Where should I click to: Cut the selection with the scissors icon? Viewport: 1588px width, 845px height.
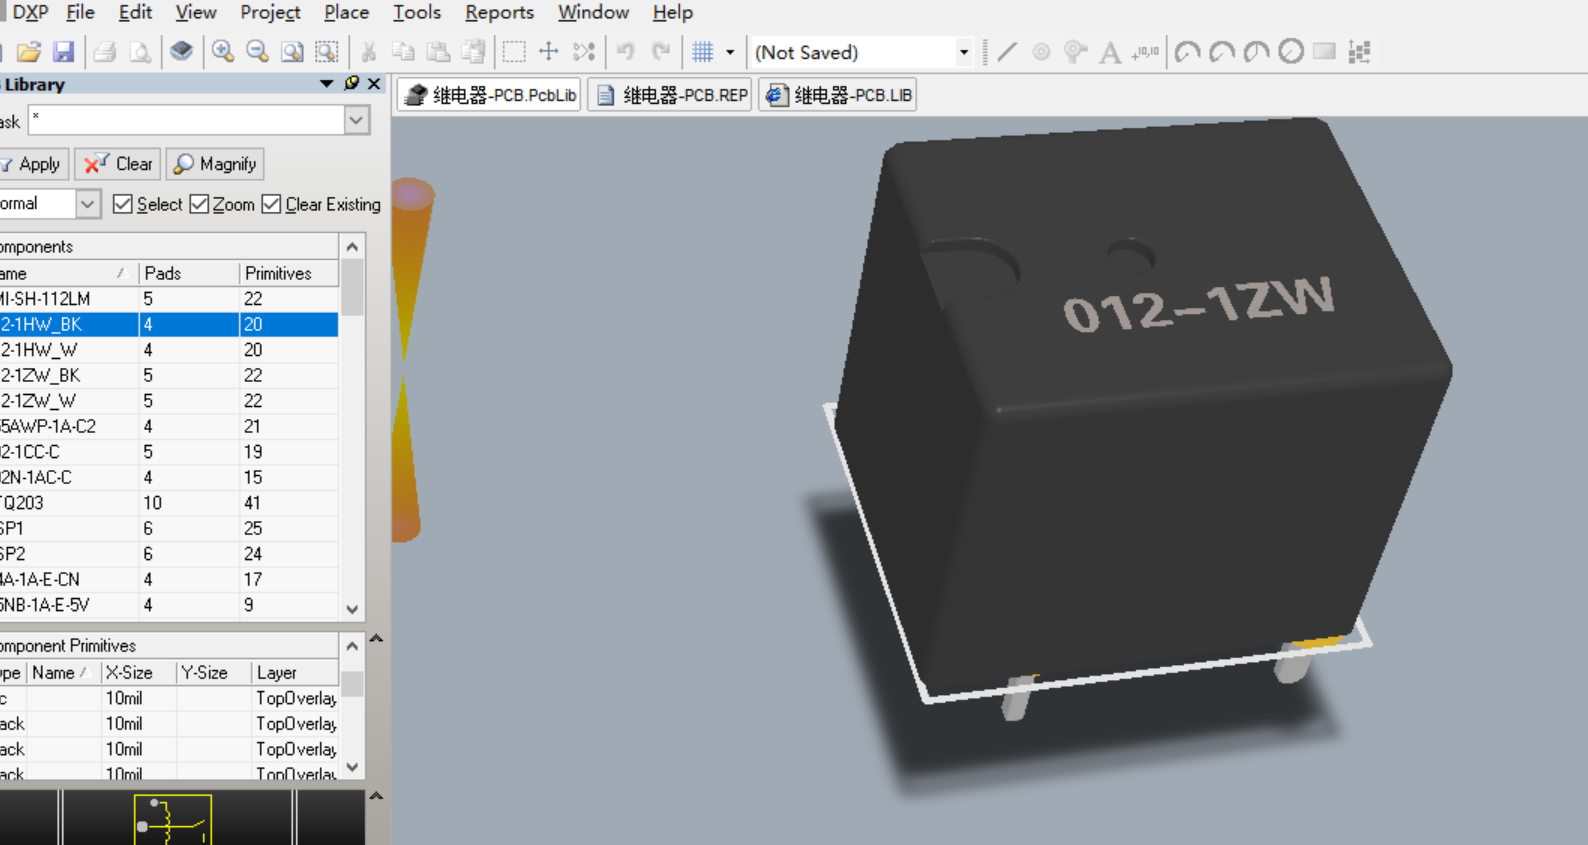tap(369, 52)
